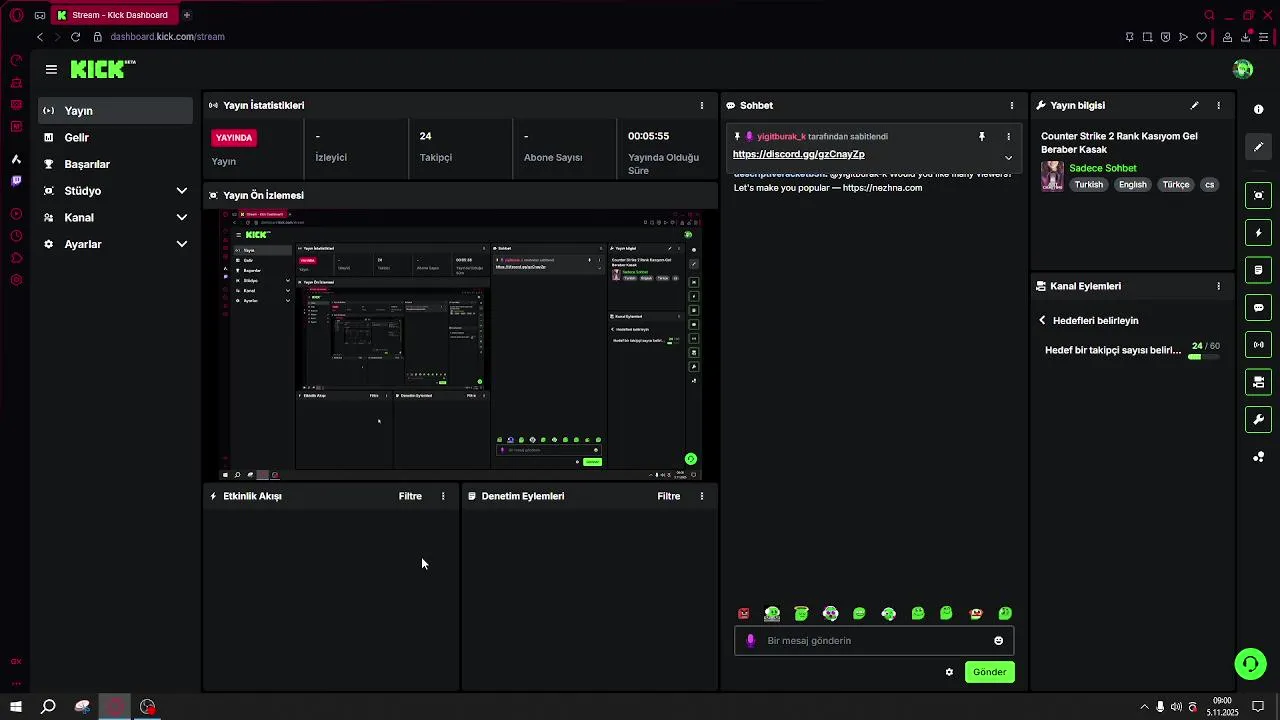1280x720 pixels.
Task: Open Yayın in the sidebar
Action: tap(115, 111)
